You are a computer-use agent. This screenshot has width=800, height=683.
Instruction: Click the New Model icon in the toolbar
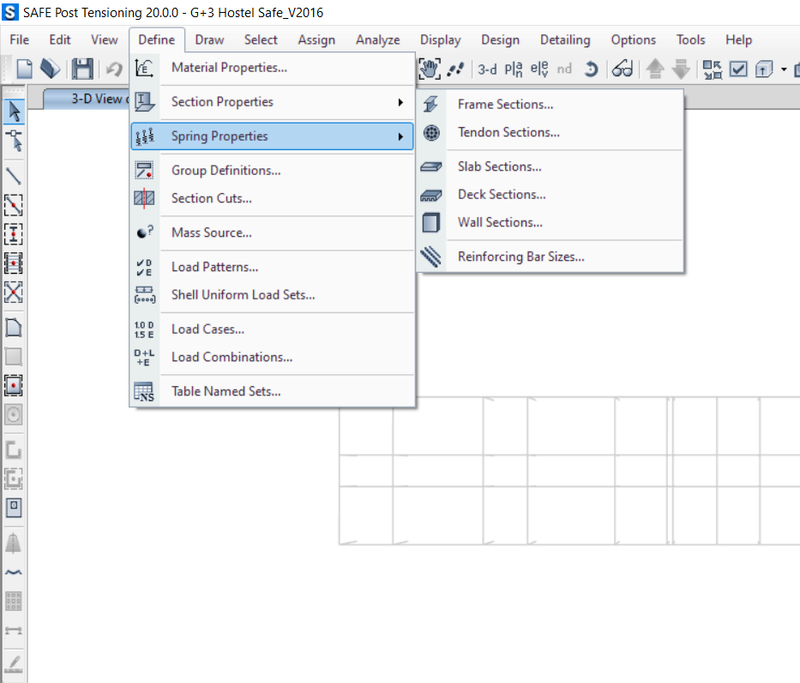24,69
